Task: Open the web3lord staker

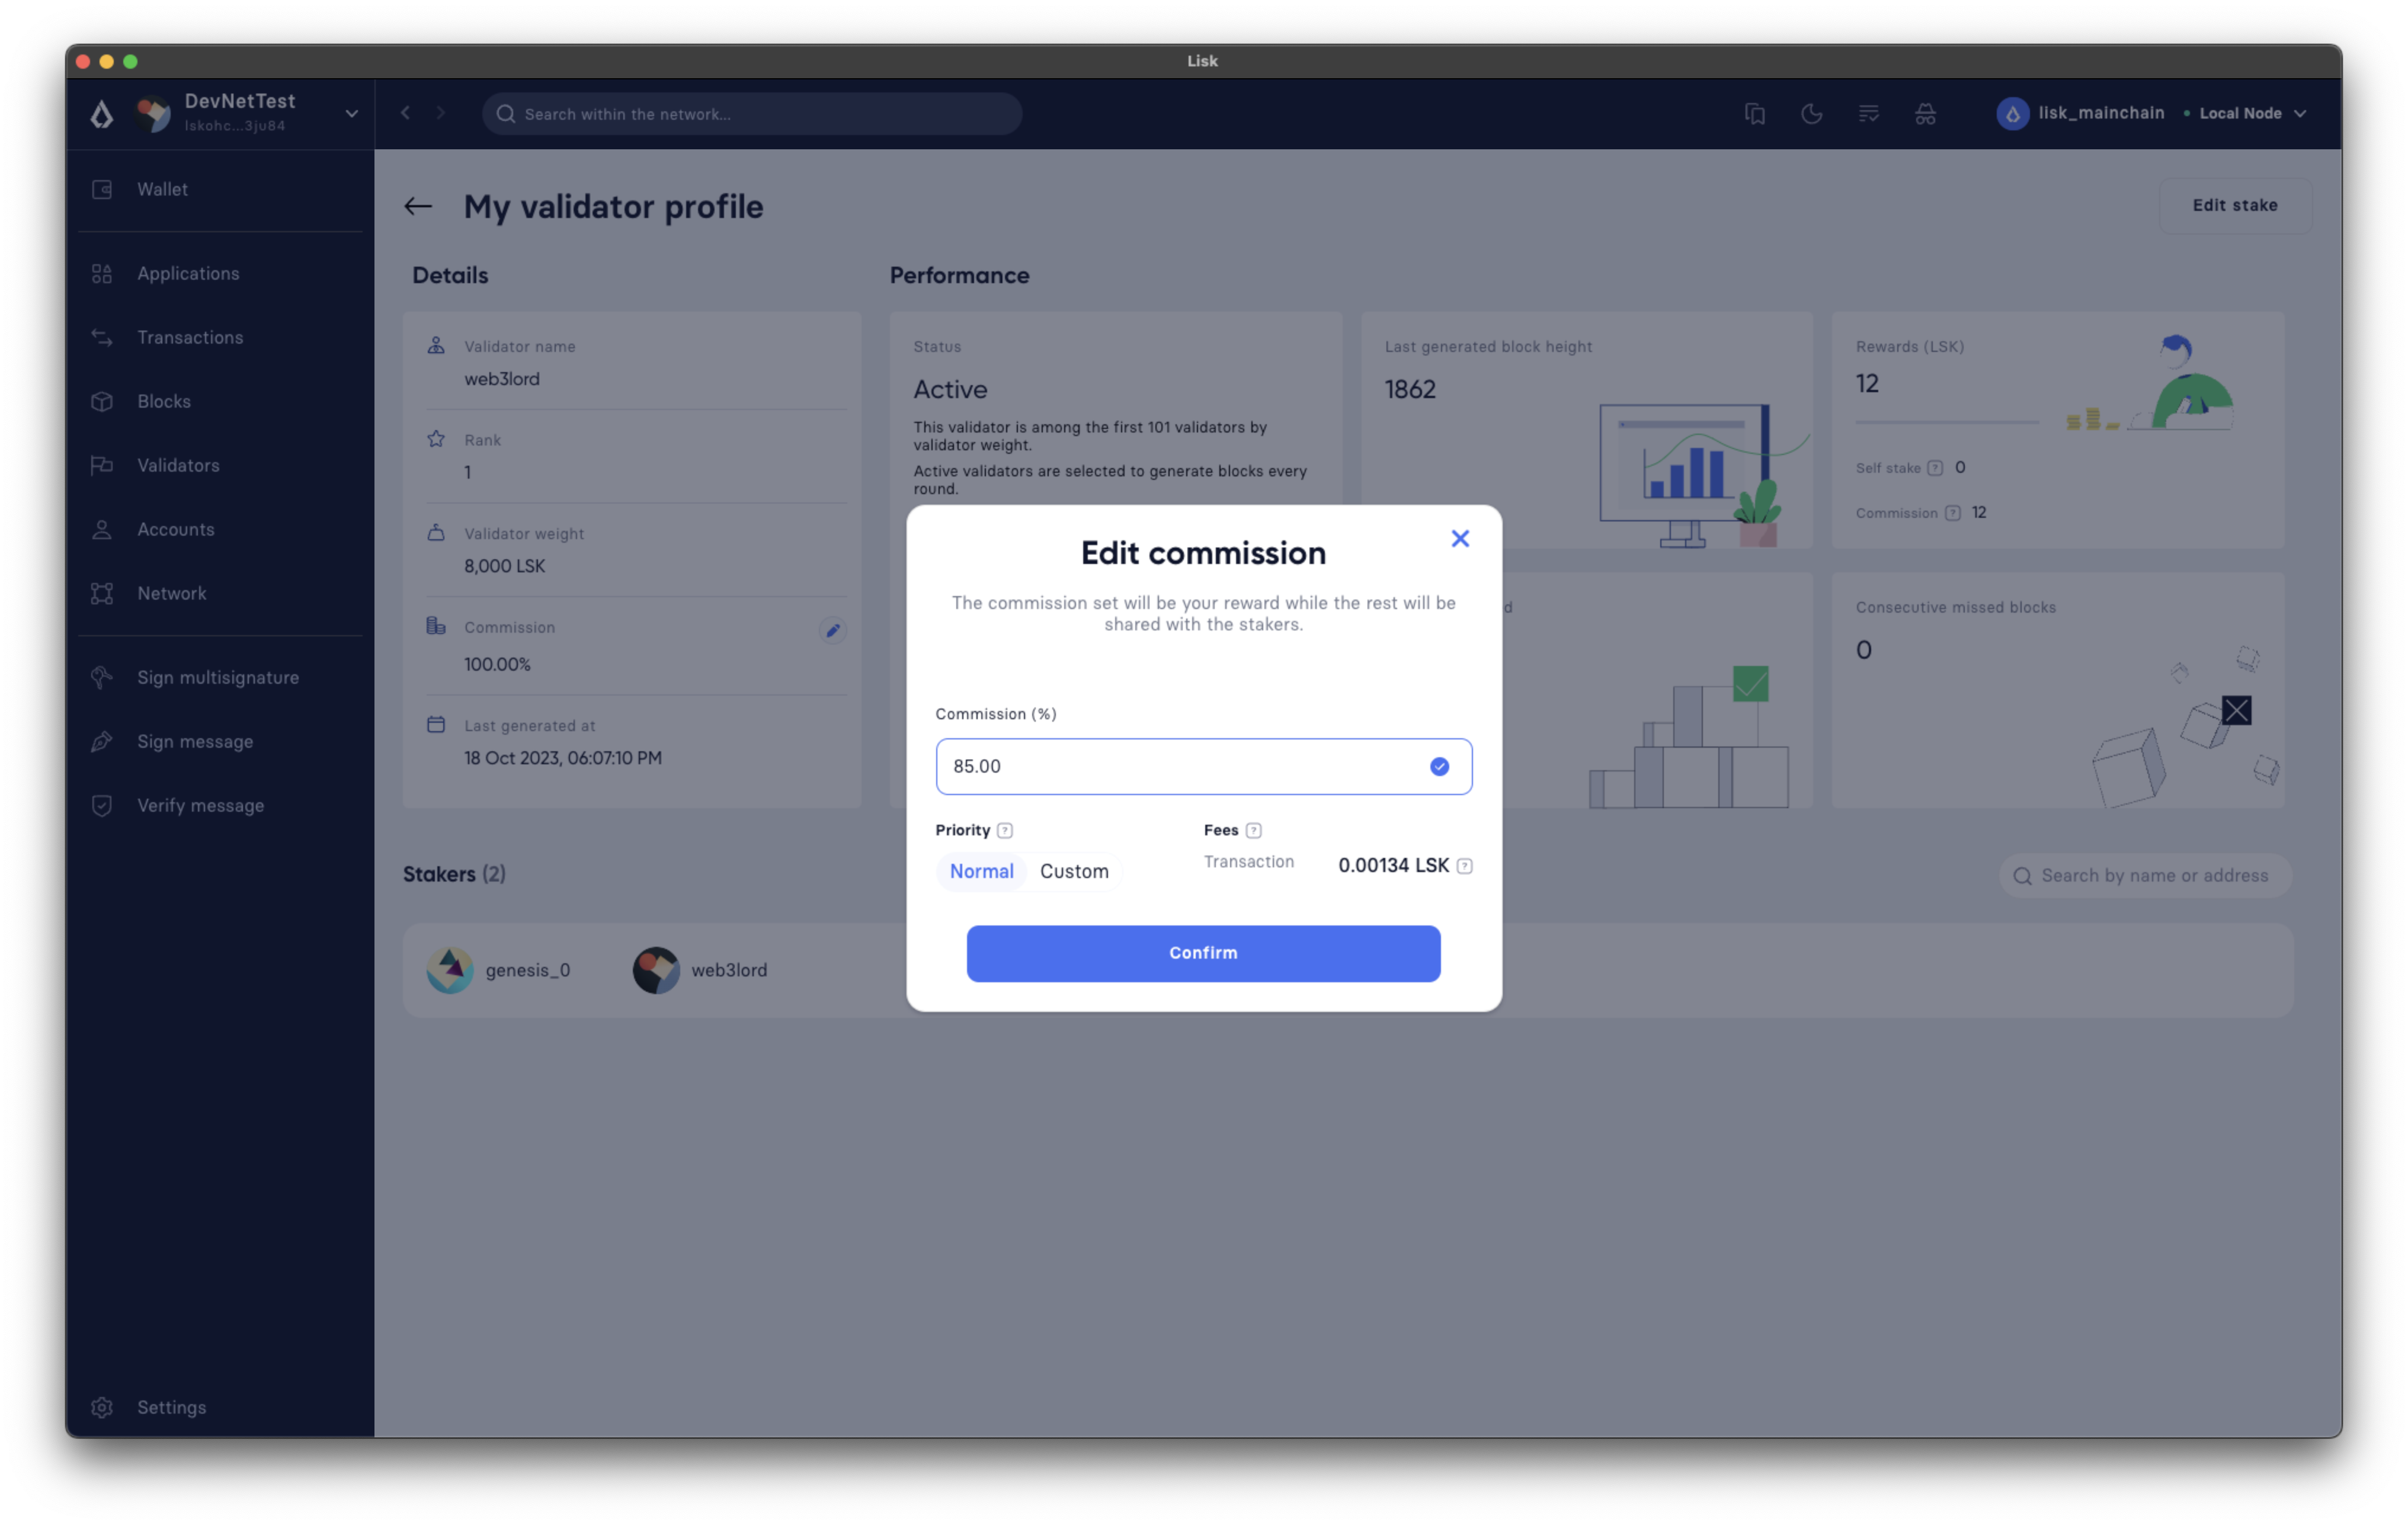Action: tap(700, 970)
